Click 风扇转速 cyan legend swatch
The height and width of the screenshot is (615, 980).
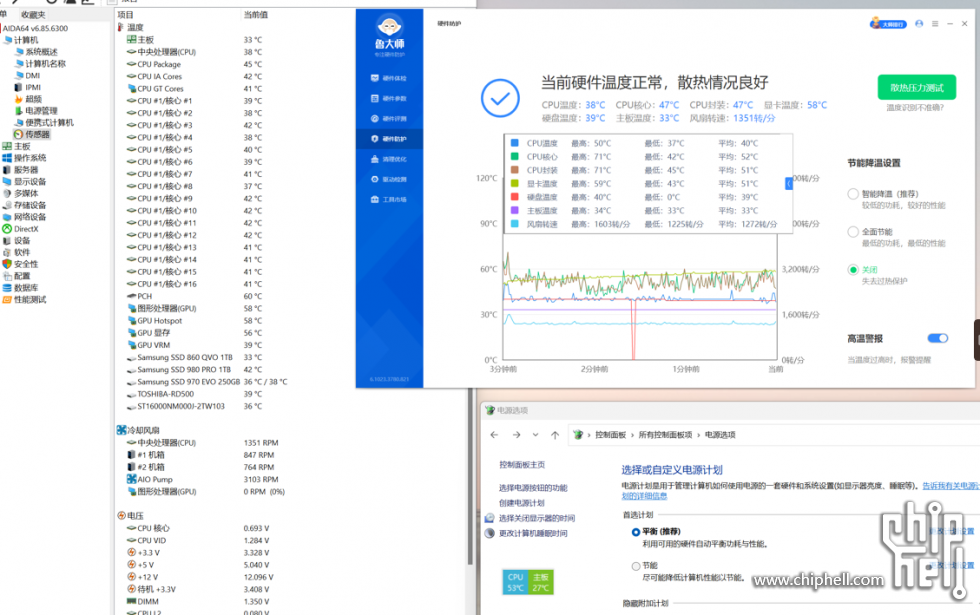[x=514, y=224]
